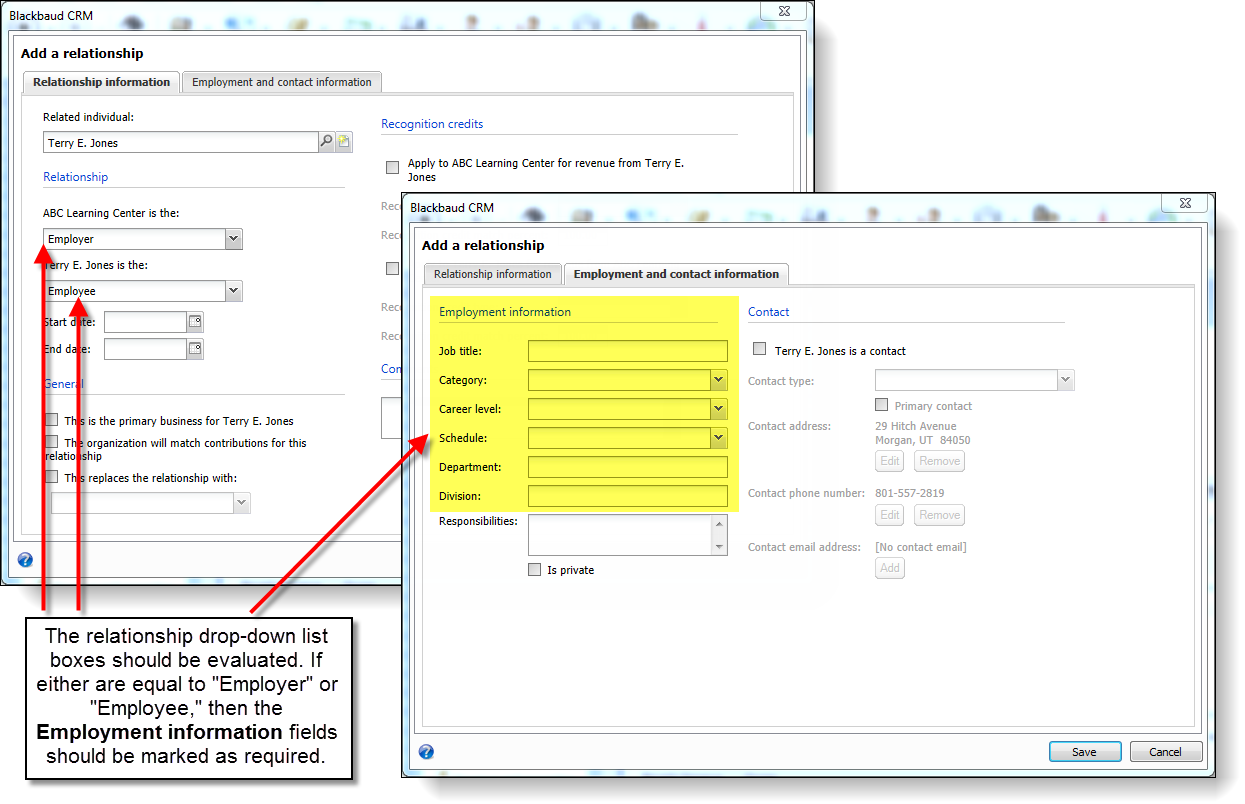1245x804 pixels.
Task: Click Responsibilities scrollbar up arrow
Action: (720, 522)
